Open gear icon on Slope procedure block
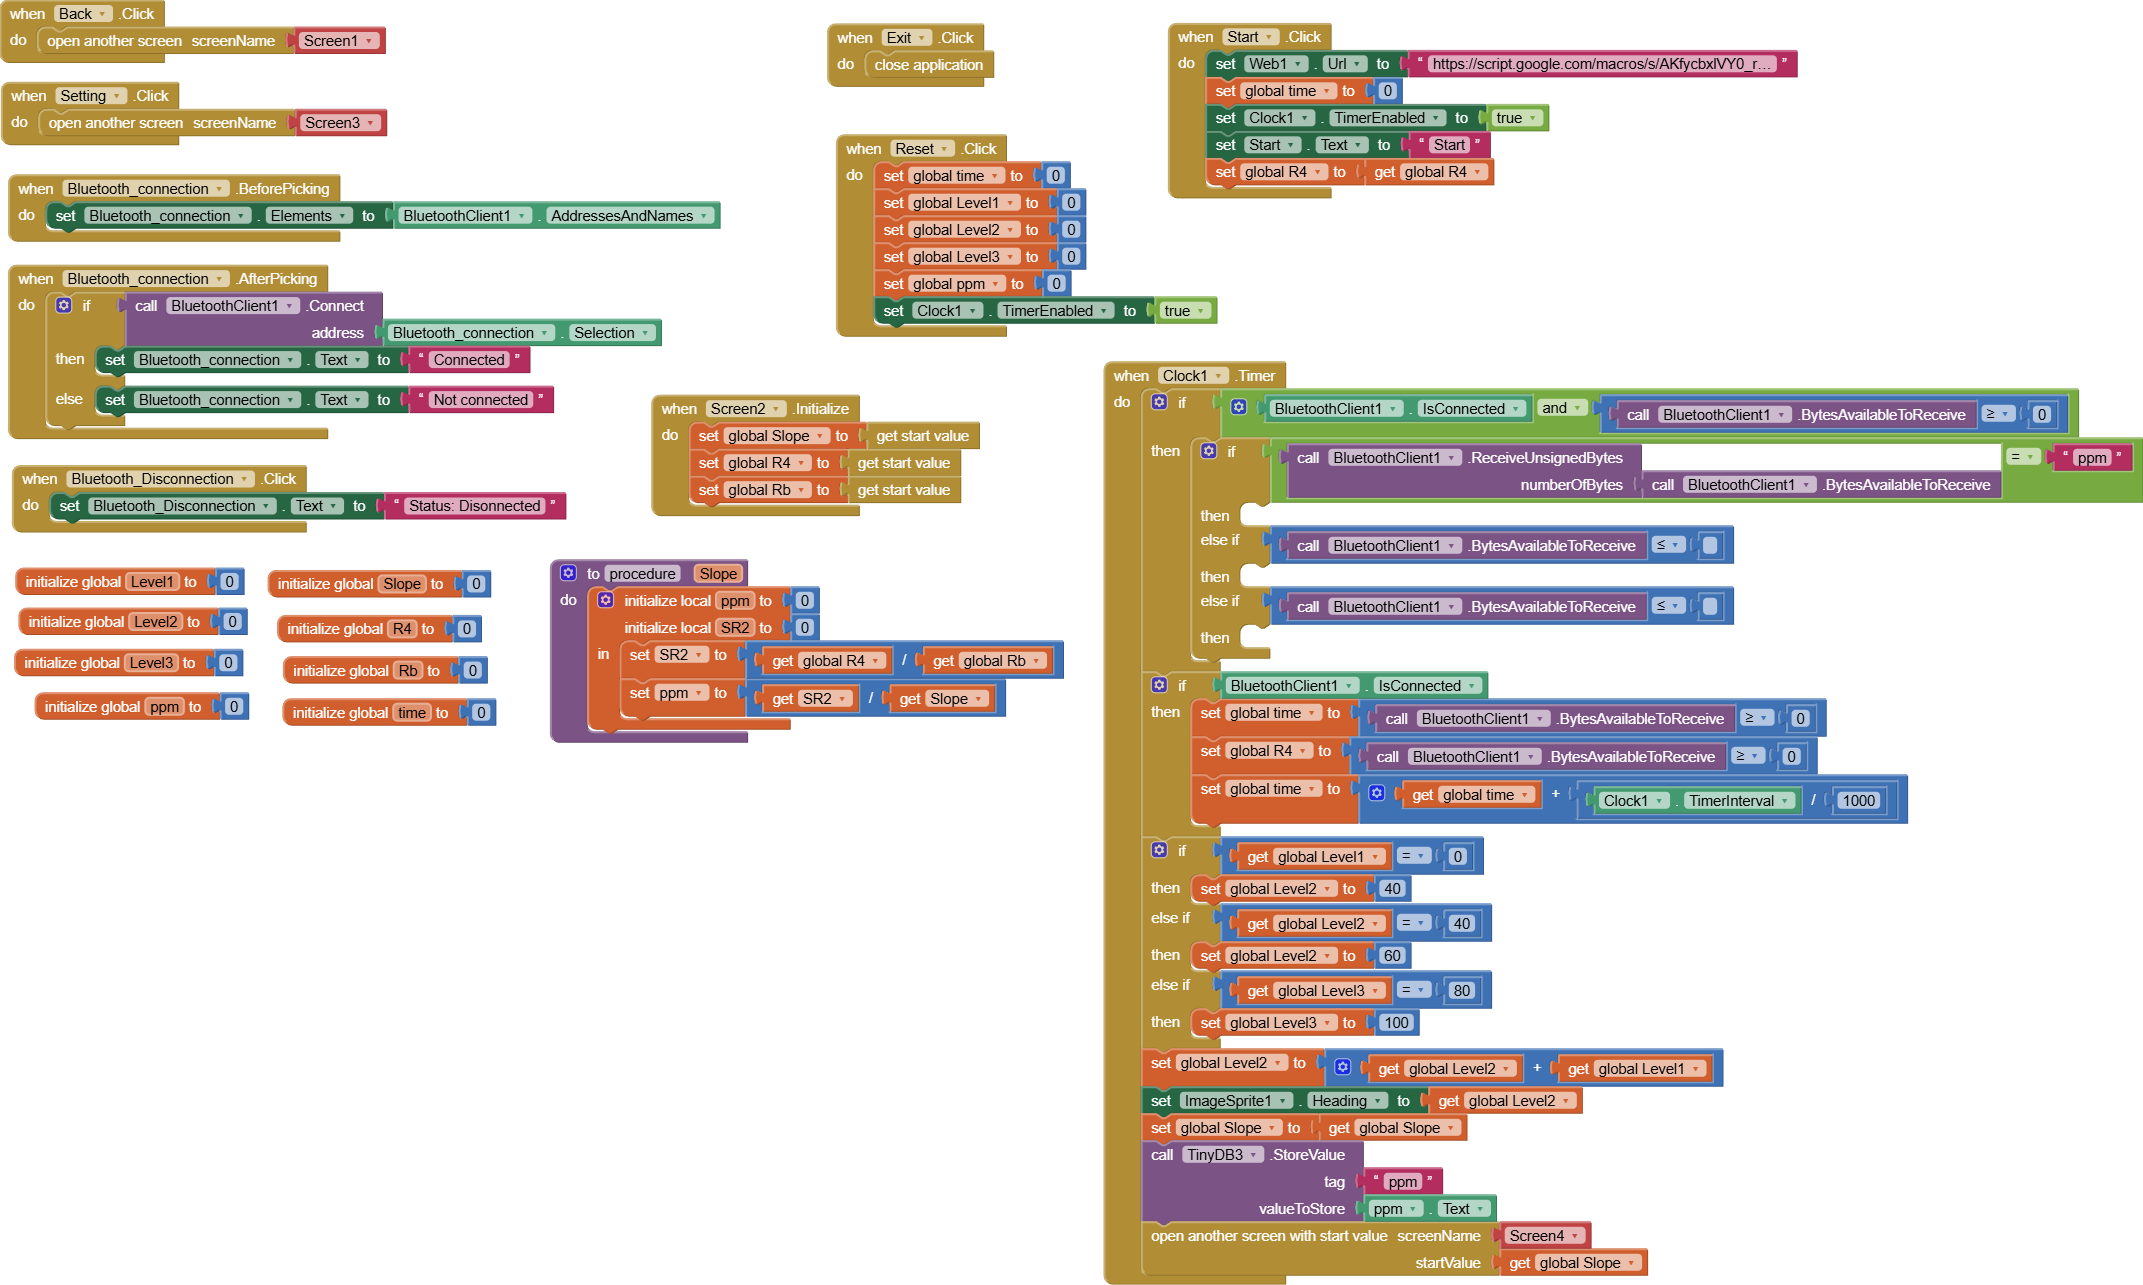Screen dimensions: 2143x1285 (x=568, y=573)
